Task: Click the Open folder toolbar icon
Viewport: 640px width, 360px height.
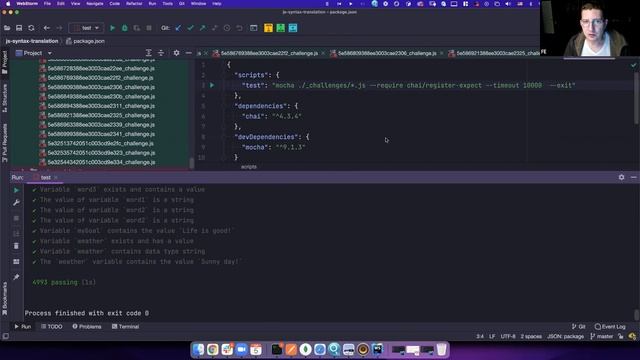Action: 7,28
